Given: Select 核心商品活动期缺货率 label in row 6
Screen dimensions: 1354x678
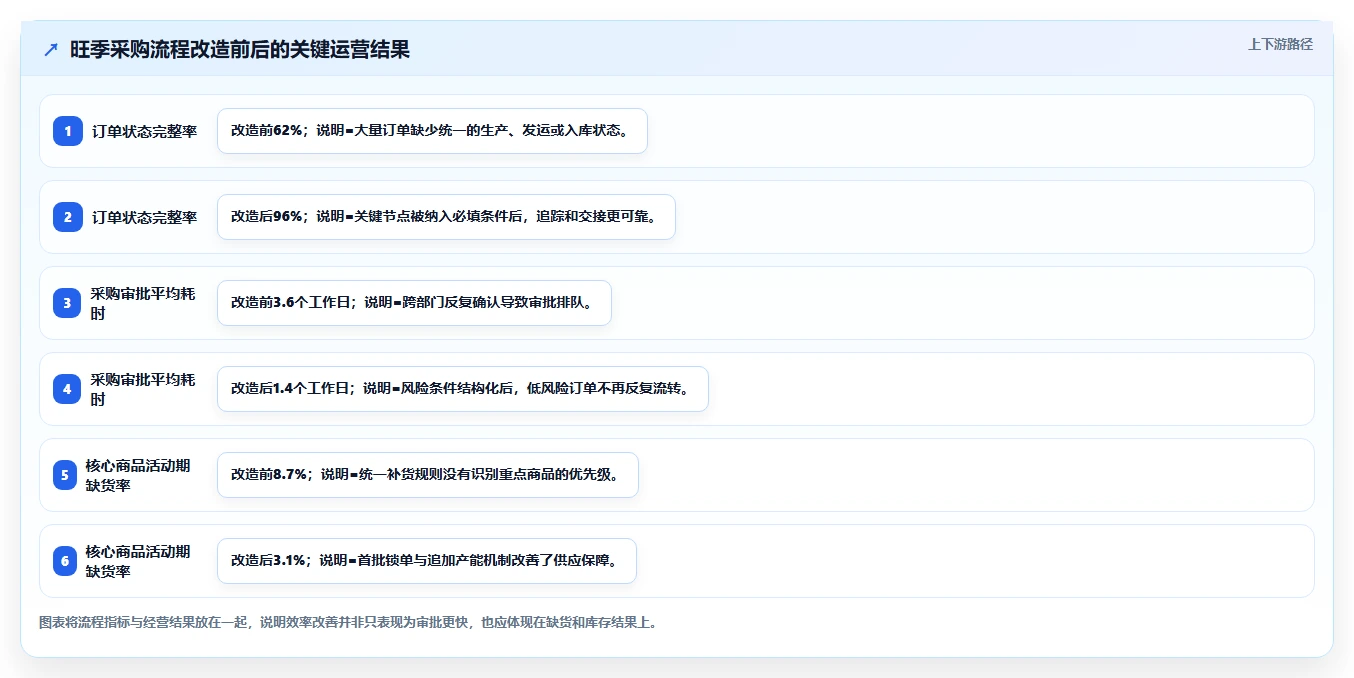Looking at the screenshot, I should click(138, 561).
